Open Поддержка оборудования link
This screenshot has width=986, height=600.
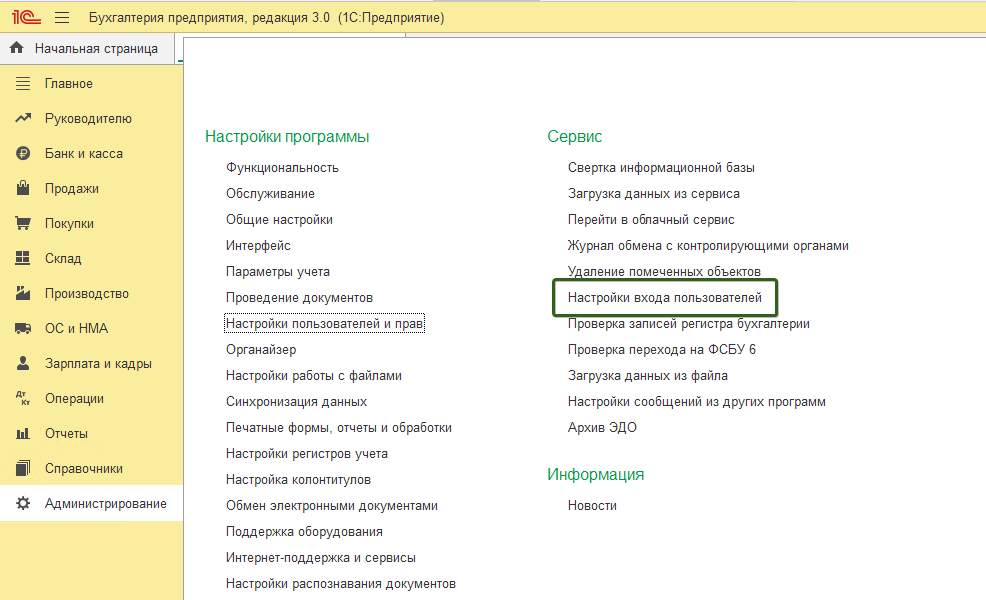[304, 531]
